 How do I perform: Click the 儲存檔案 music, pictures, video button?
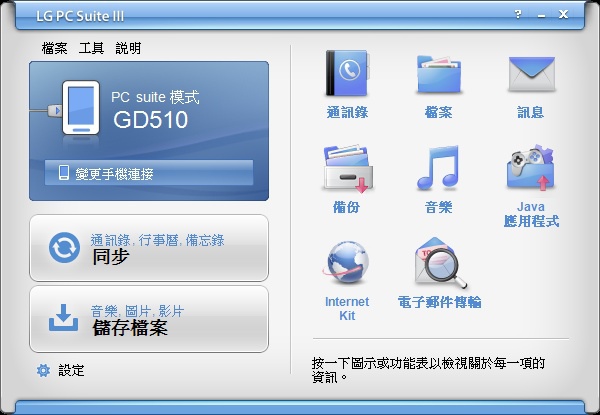[x=149, y=319]
